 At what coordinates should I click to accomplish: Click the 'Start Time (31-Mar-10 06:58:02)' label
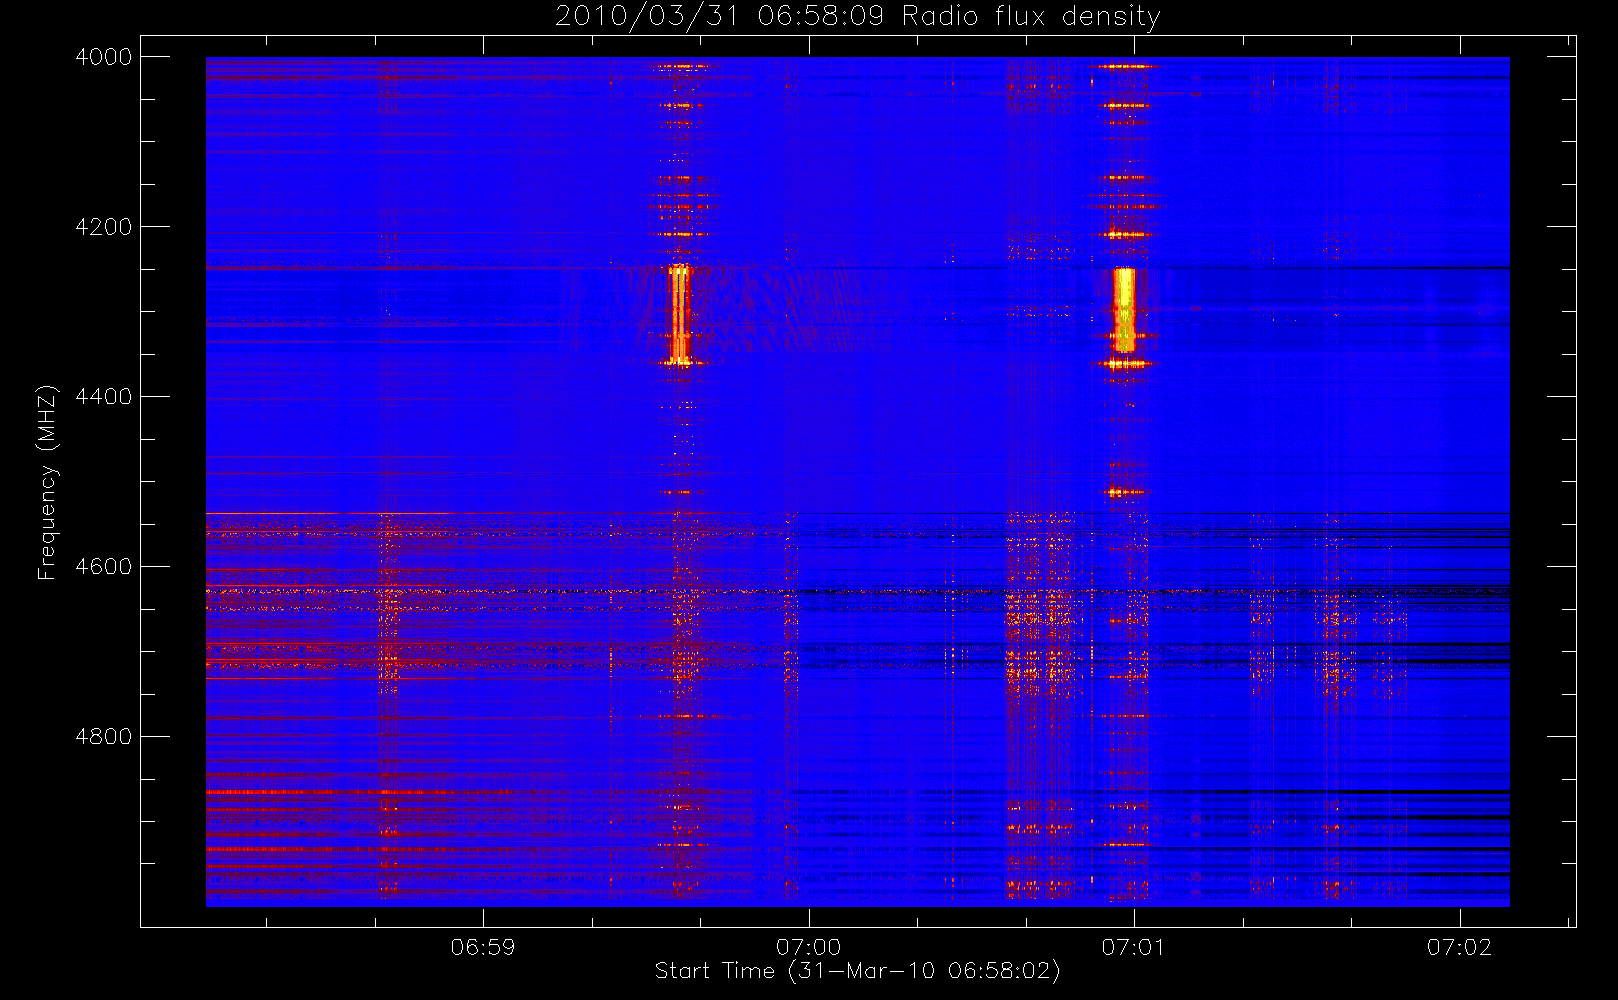click(857, 971)
